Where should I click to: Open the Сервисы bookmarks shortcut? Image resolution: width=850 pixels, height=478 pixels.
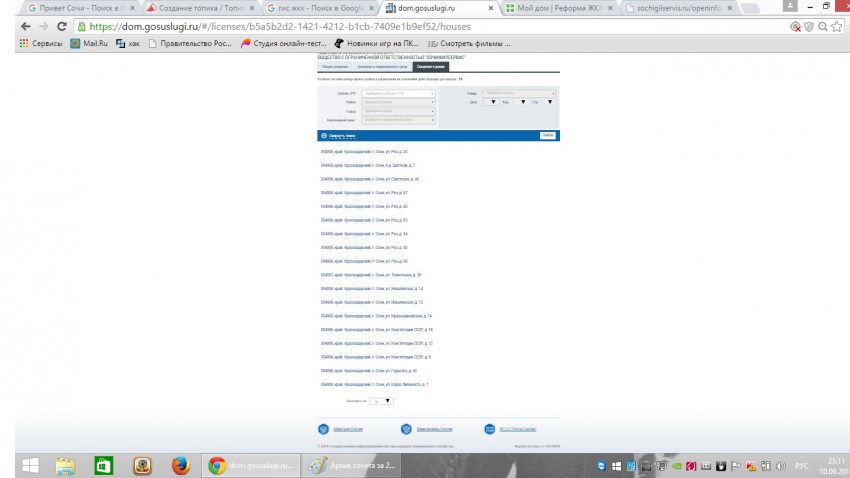41,44
